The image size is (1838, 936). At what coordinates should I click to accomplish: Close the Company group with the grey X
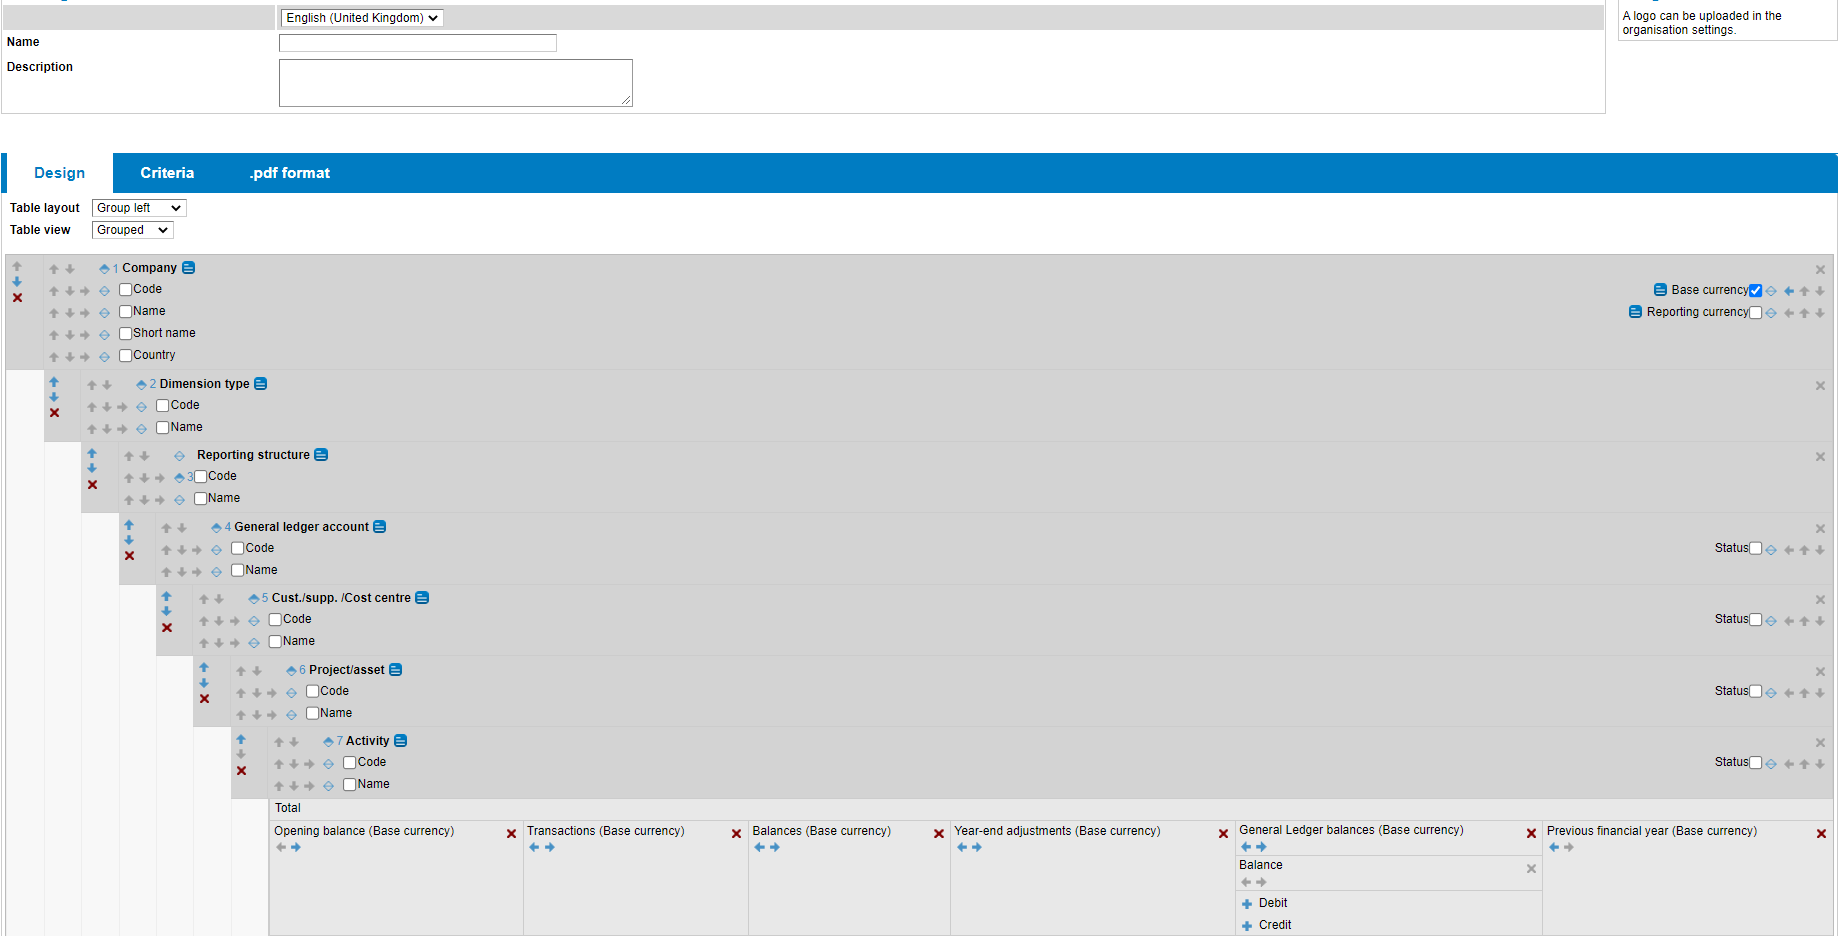coord(1820,270)
